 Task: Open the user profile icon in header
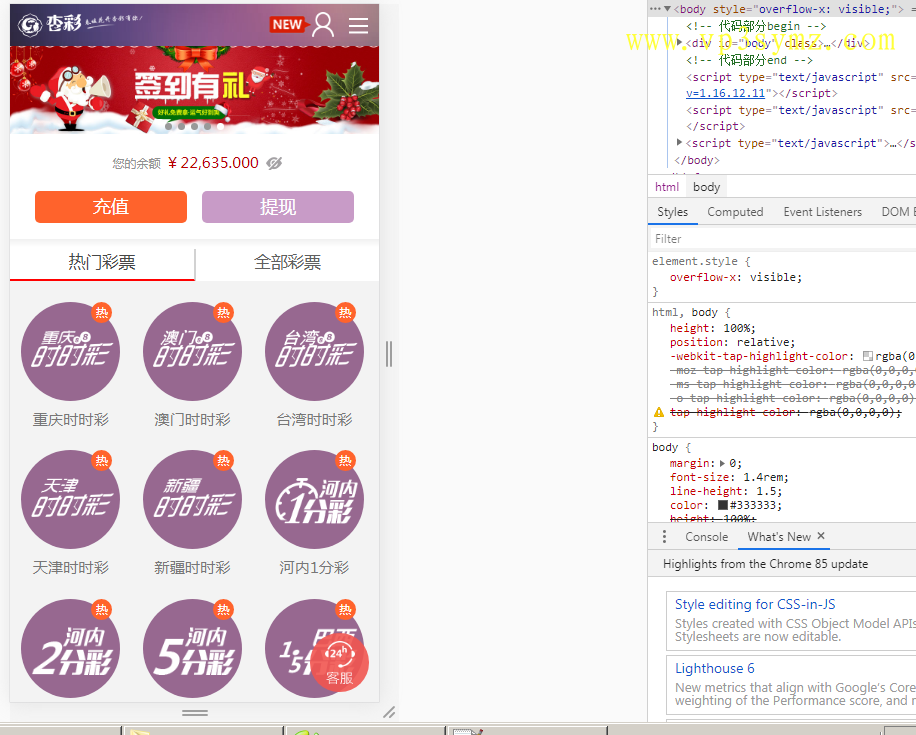point(323,25)
